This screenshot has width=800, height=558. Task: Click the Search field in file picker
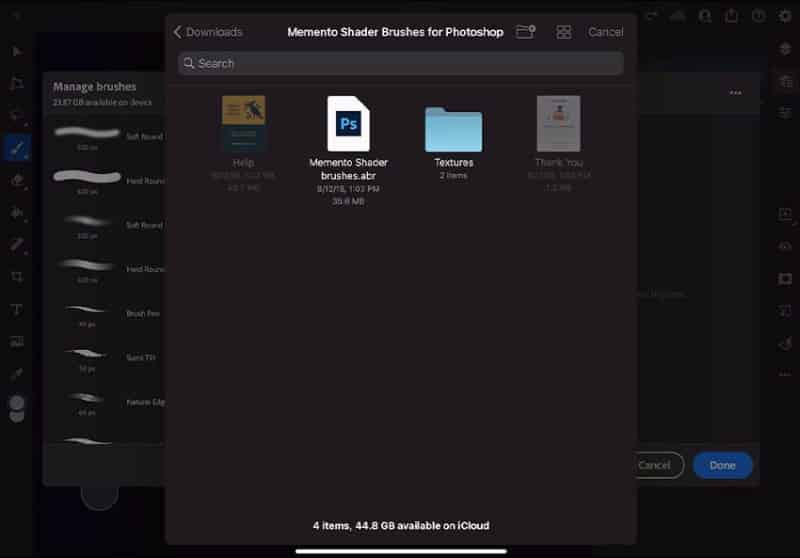(401, 63)
